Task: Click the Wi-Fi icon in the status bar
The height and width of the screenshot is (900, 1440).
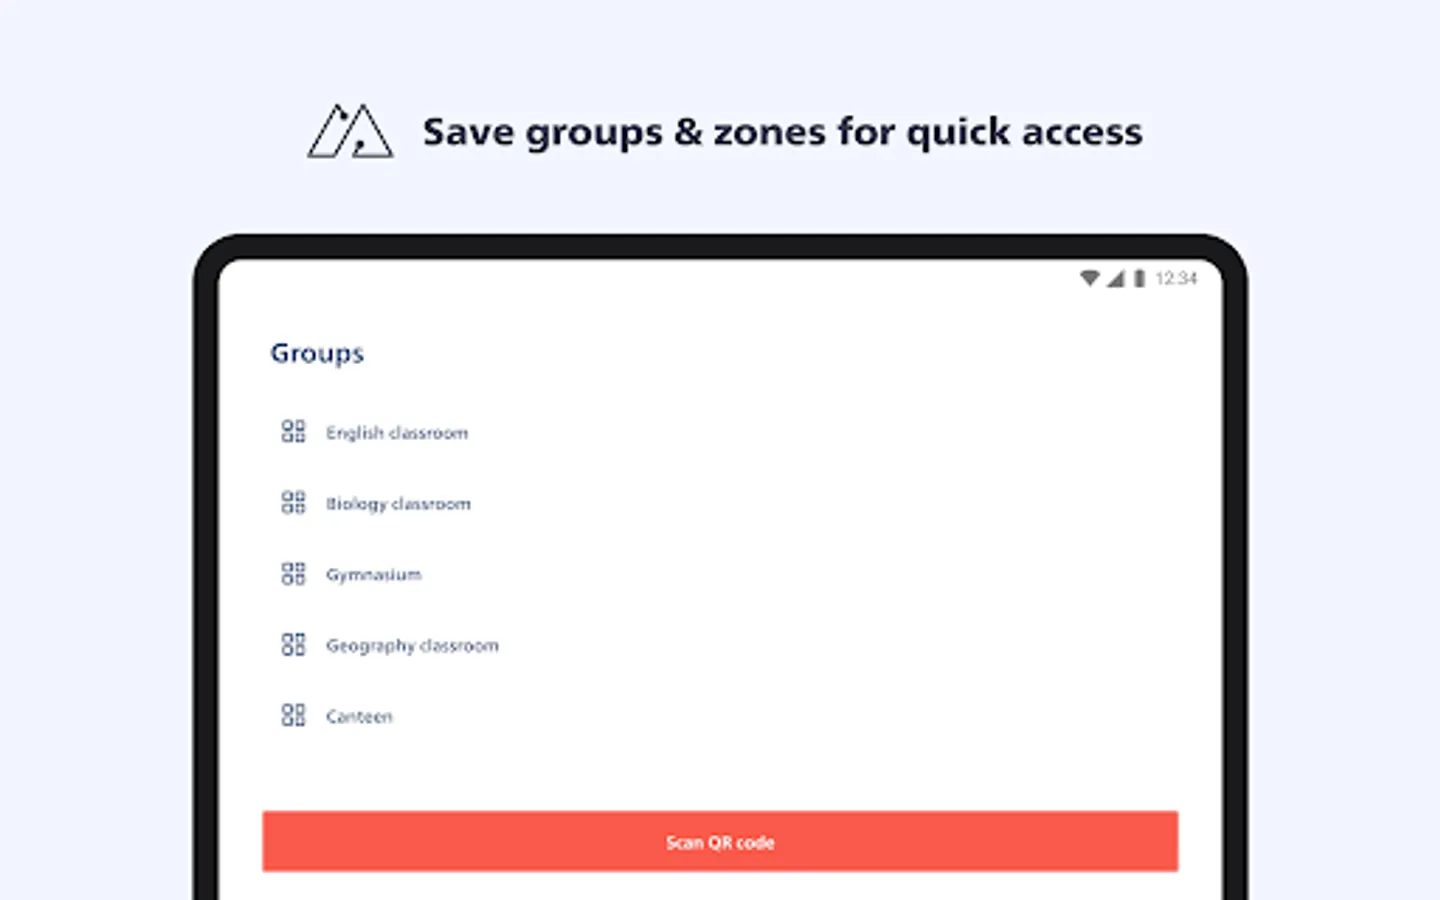Action: pos(1091,278)
